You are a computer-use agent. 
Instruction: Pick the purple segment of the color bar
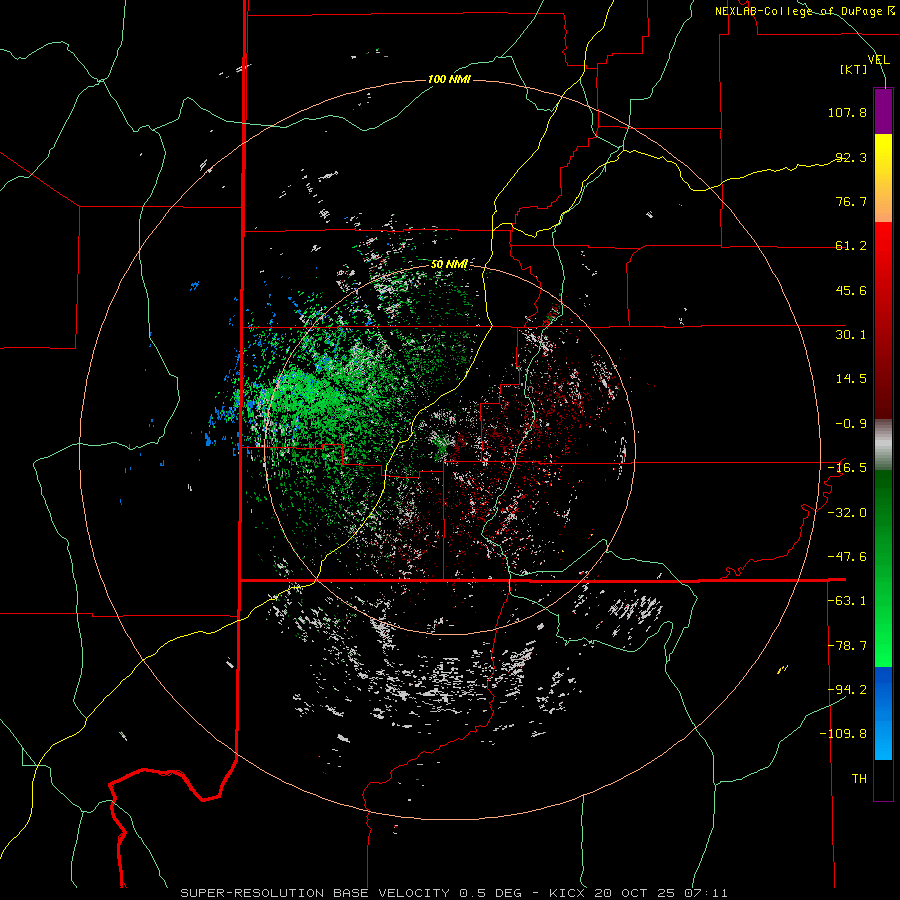(883, 111)
